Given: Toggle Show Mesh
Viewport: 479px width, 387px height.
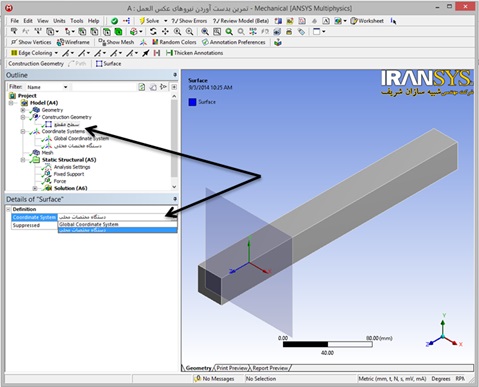Looking at the screenshot, I should 116,42.
